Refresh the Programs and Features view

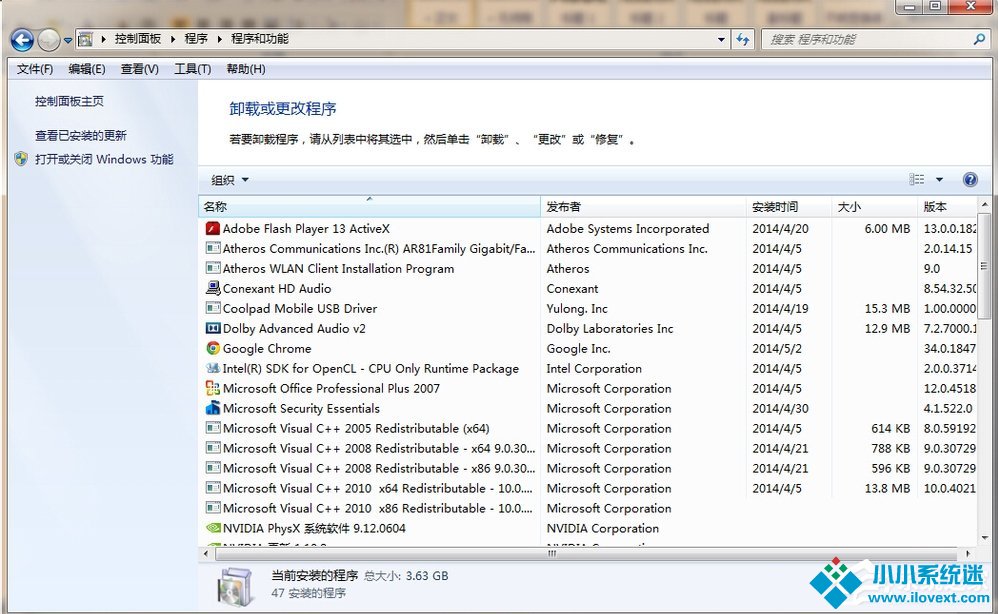pyautogui.click(x=743, y=39)
